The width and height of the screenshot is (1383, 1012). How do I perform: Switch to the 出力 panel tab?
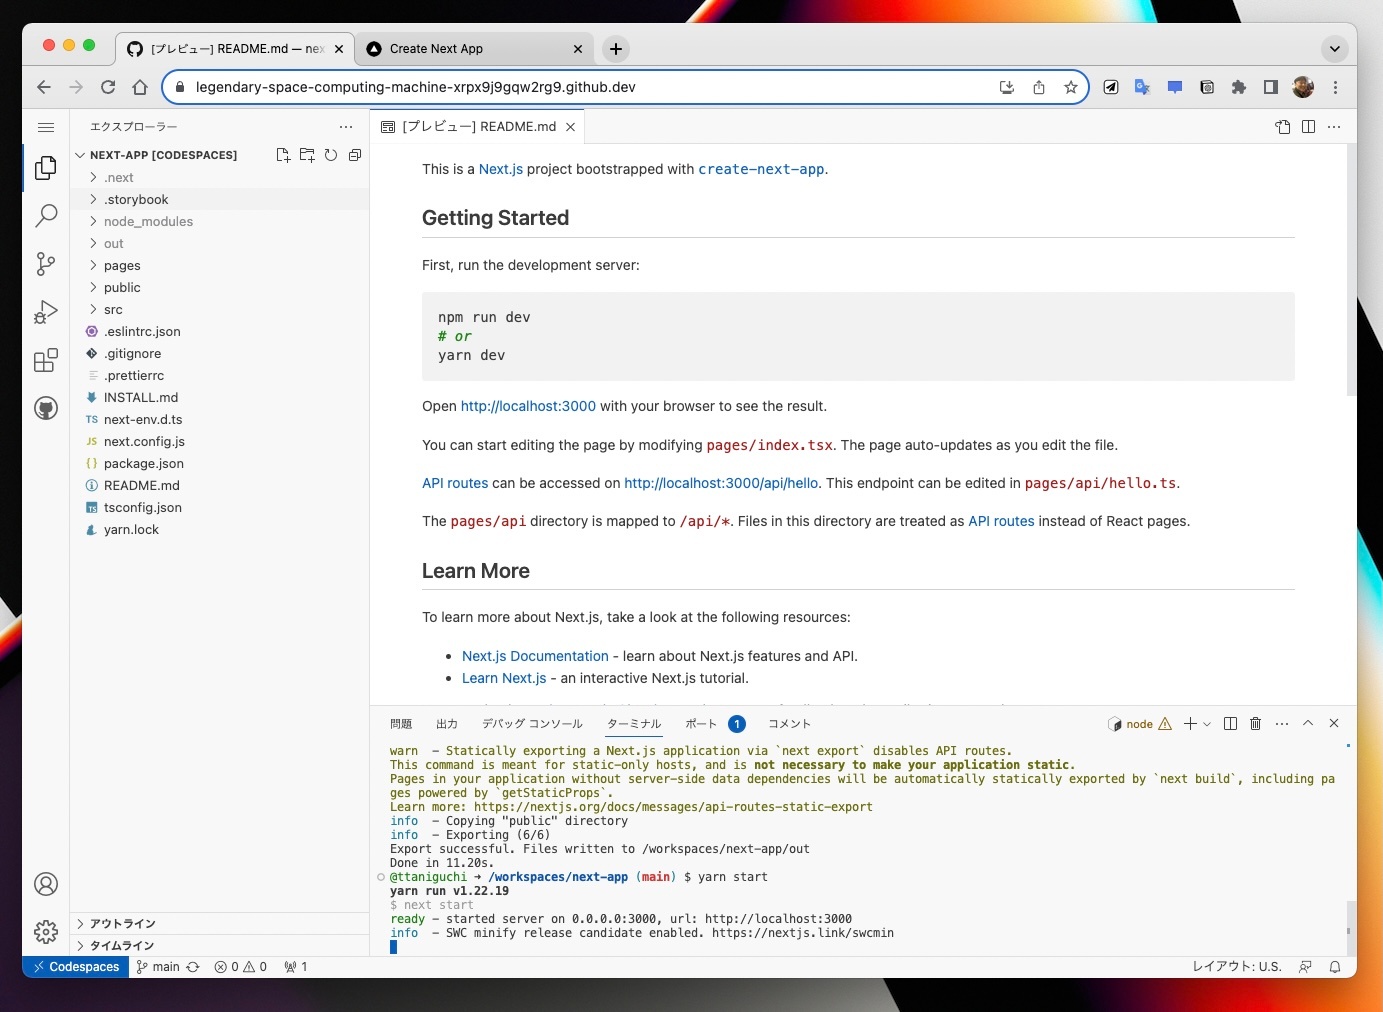[x=447, y=724]
